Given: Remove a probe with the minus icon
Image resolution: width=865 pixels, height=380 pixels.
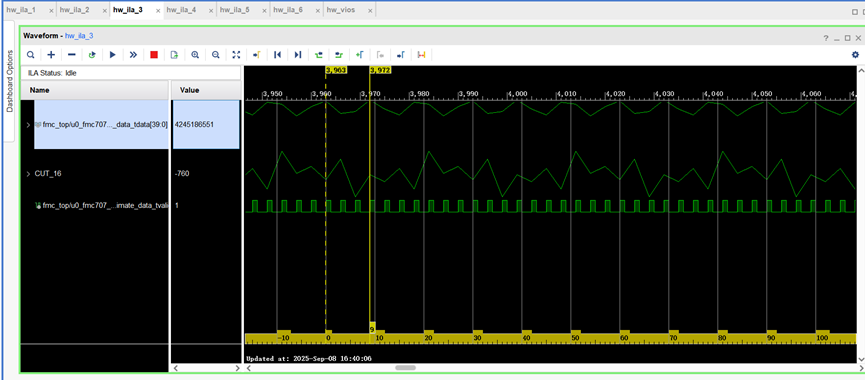Looking at the screenshot, I should tap(72, 55).
